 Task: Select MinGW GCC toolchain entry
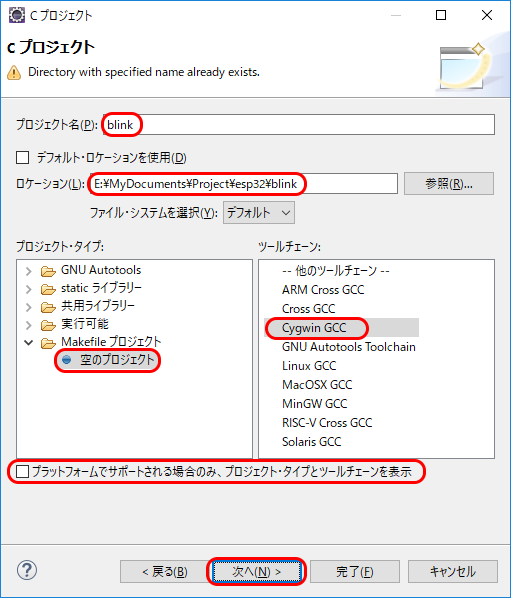(315, 403)
